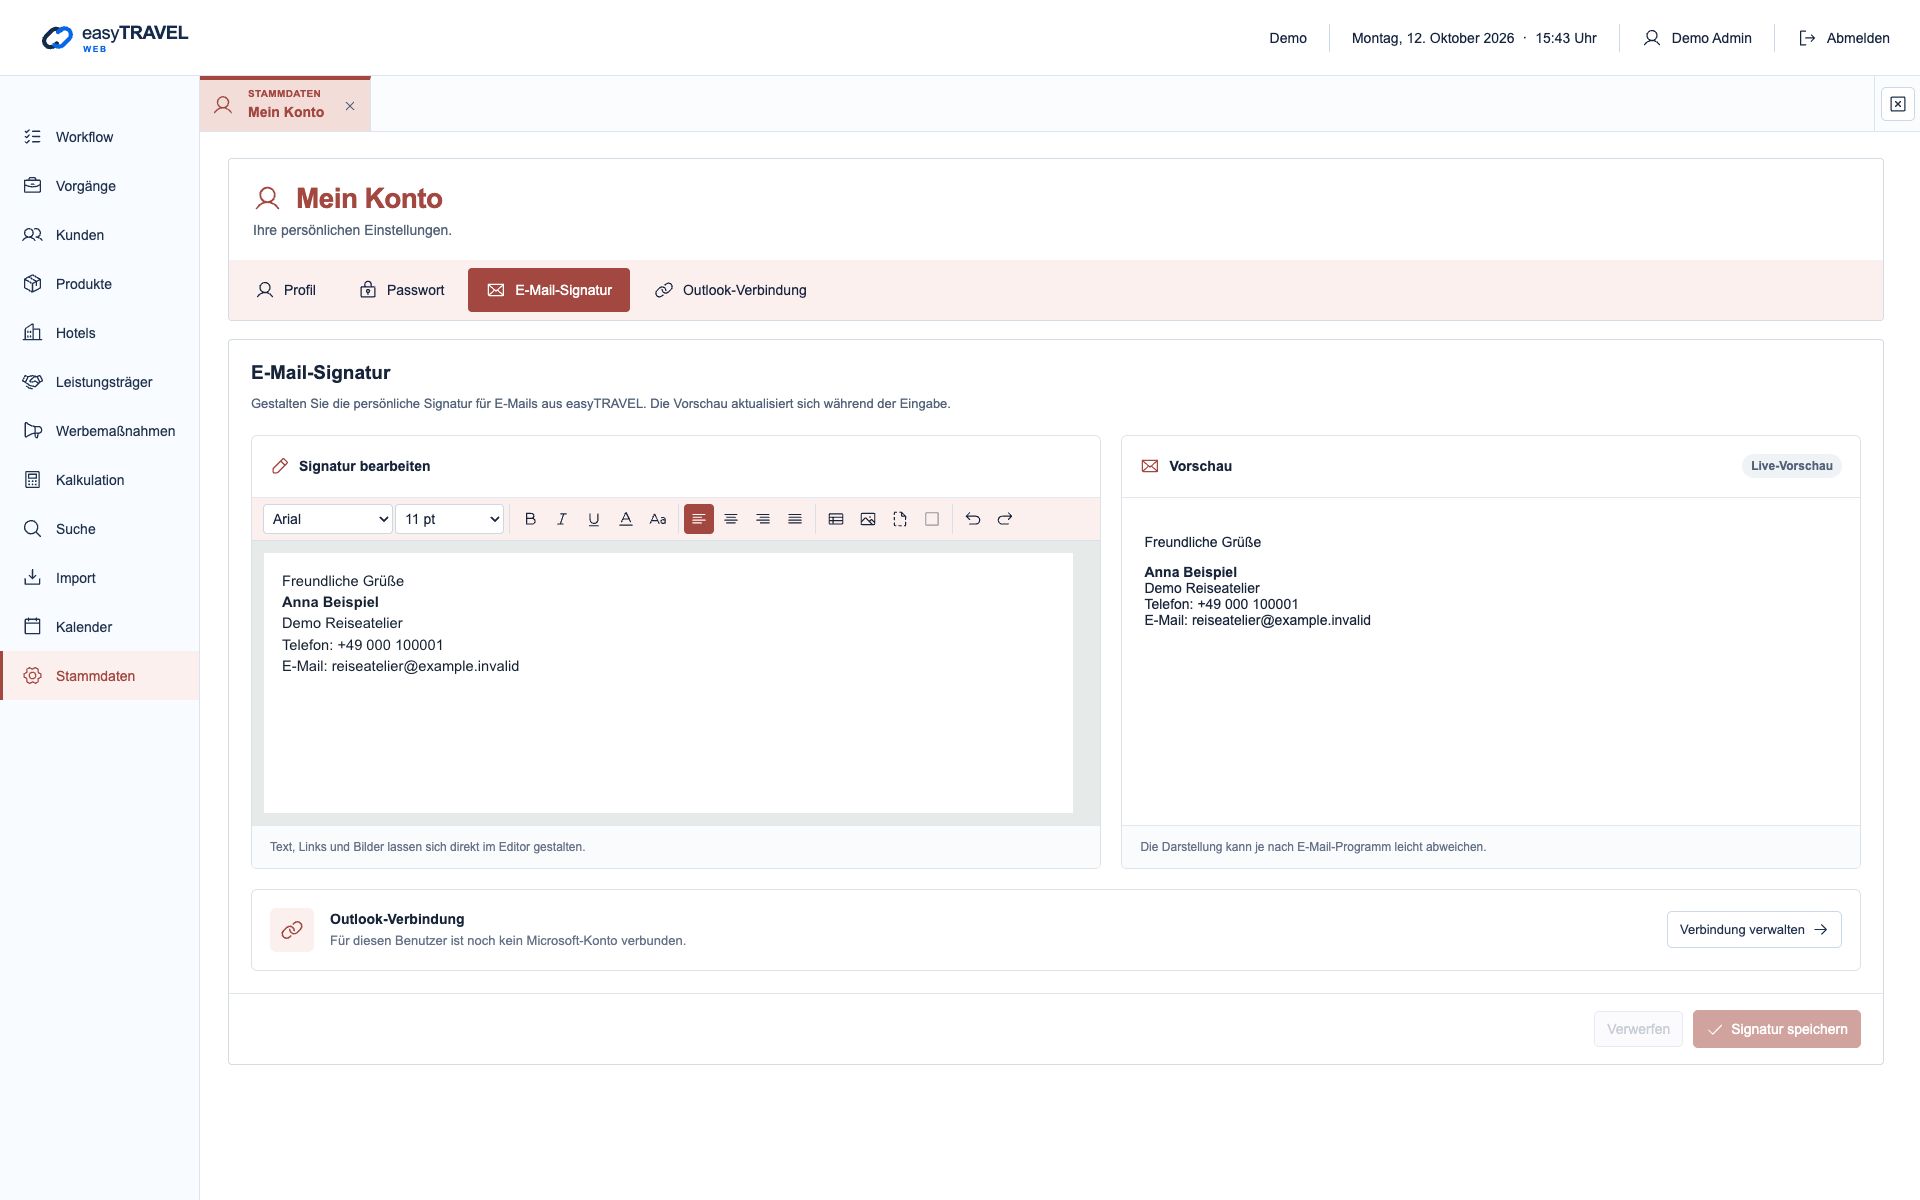Align signature text right
The width and height of the screenshot is (1920, 1200).
pos(763,519)
